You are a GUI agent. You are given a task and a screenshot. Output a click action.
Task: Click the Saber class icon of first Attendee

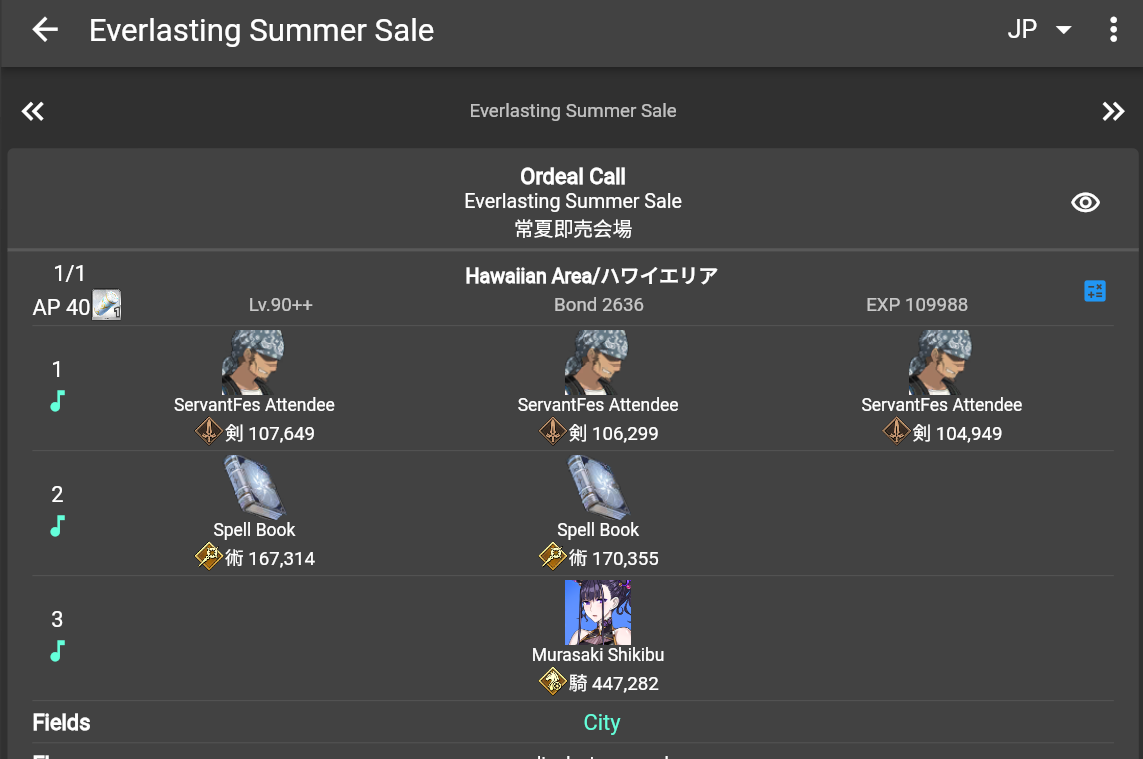209,432
